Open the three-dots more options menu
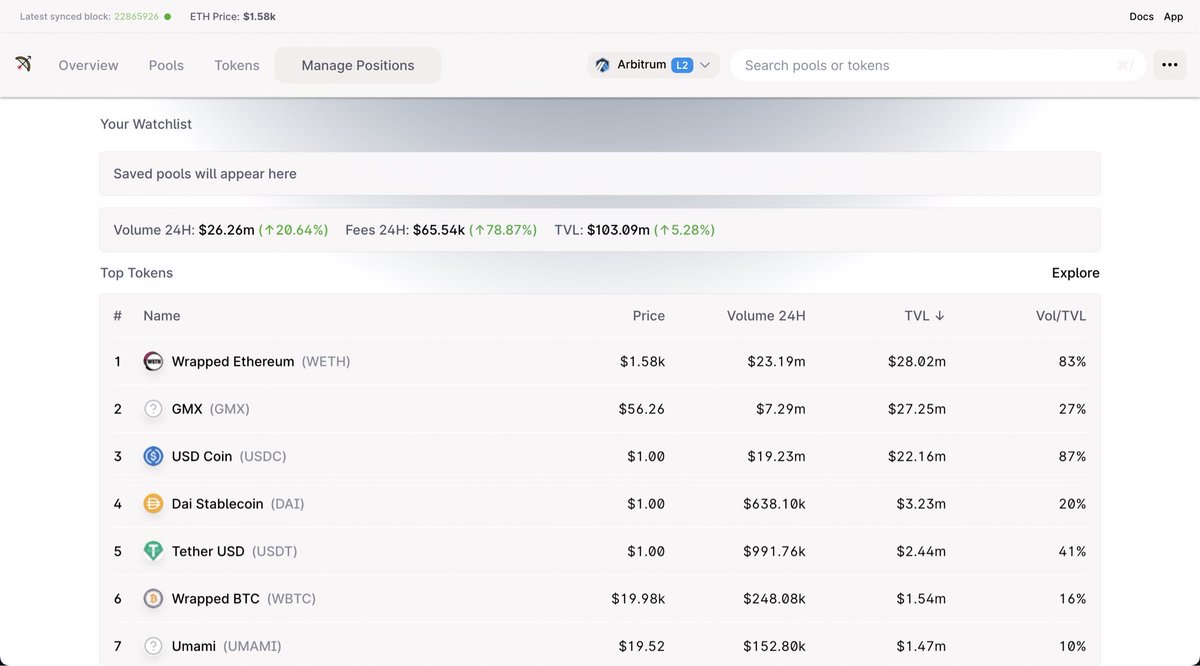This screenshot has width=1200, height=666. tap(1169, 65)
